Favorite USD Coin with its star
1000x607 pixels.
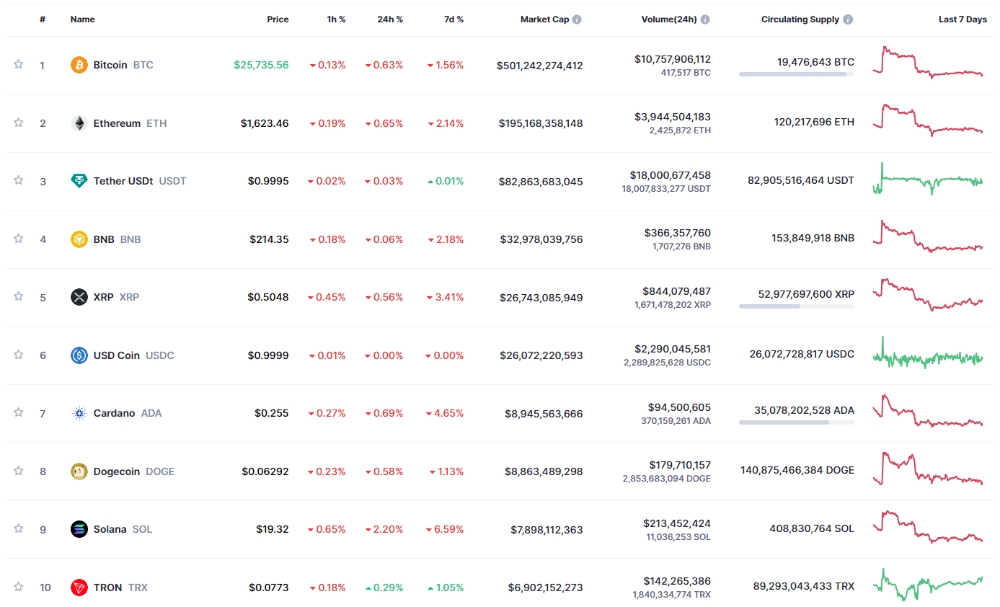[x=18, y=355]
